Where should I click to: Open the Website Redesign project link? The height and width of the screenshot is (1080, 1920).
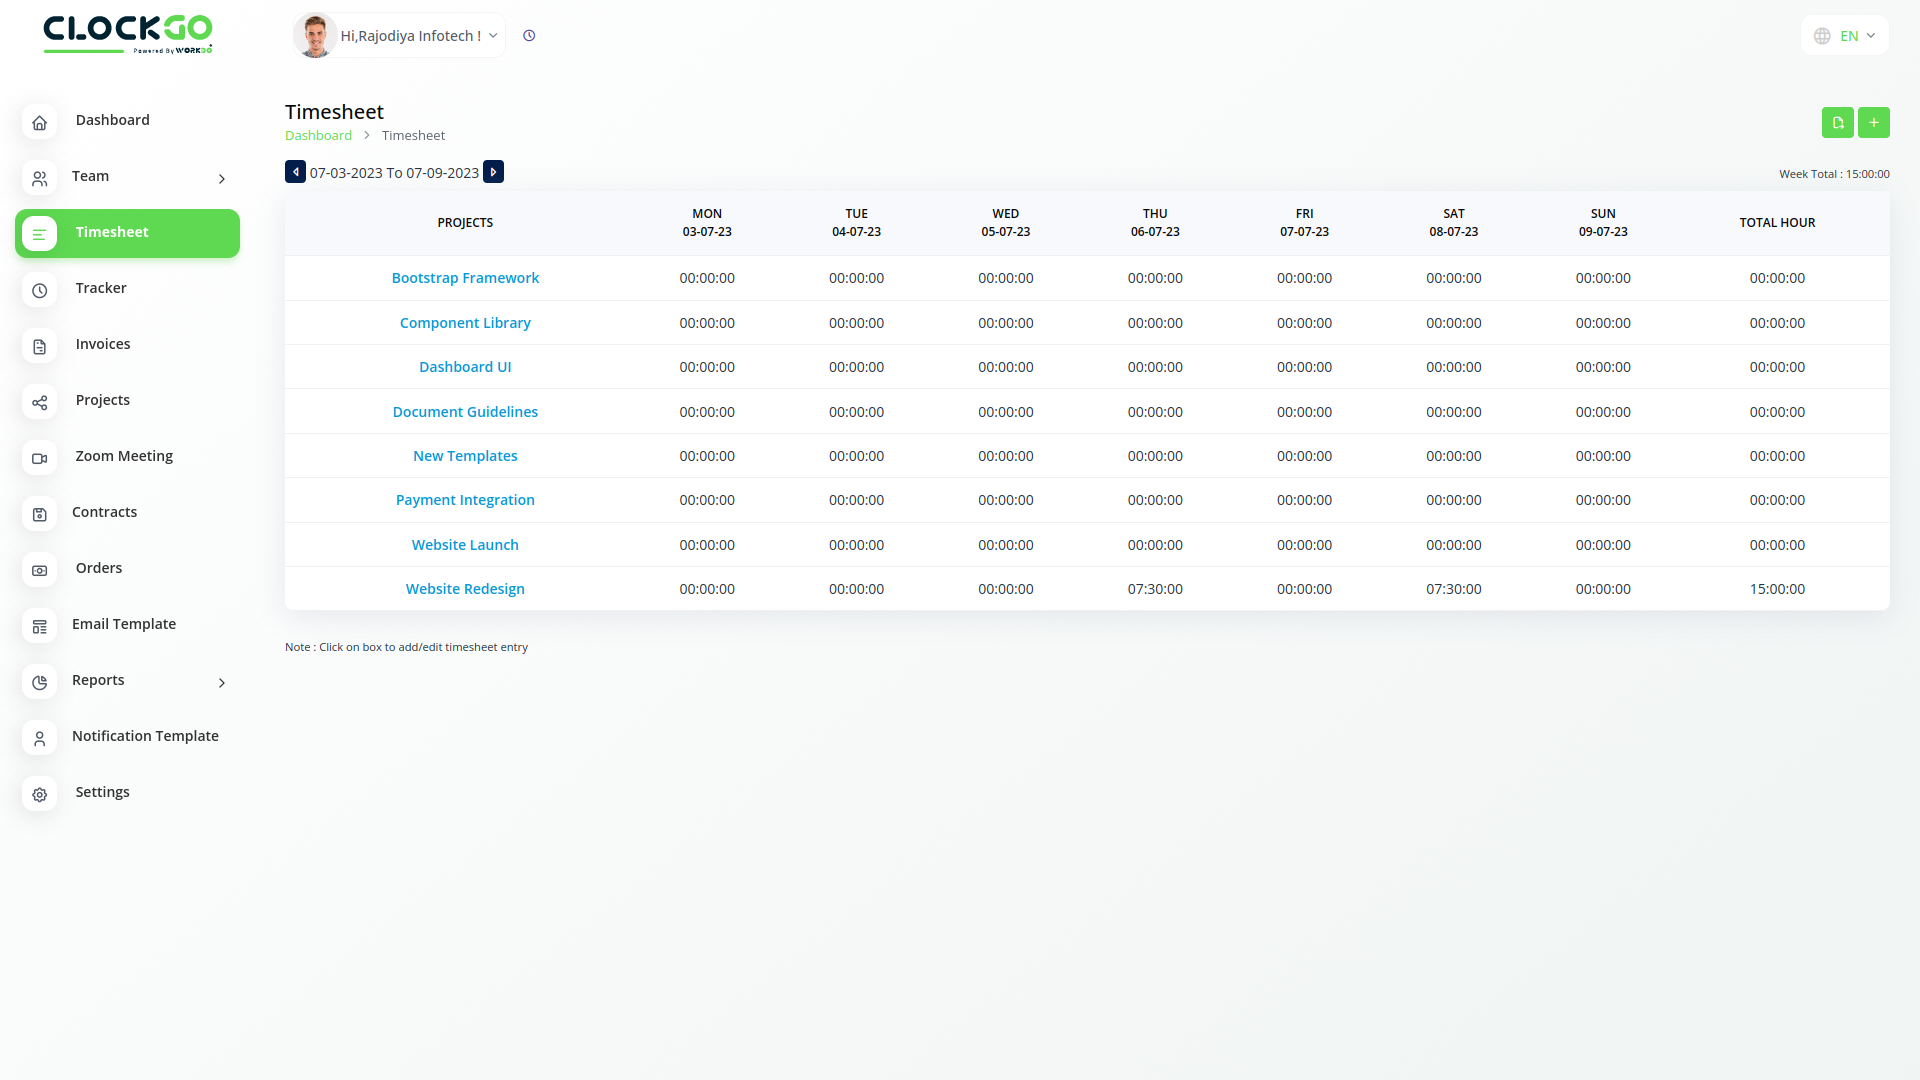465,589
